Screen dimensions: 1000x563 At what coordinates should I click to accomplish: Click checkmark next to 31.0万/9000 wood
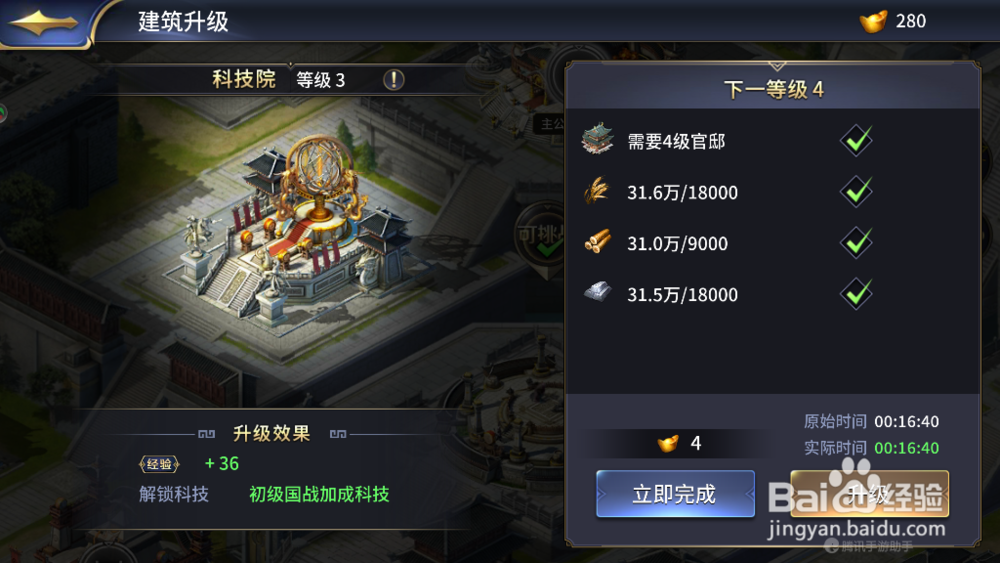coord(857,242)
